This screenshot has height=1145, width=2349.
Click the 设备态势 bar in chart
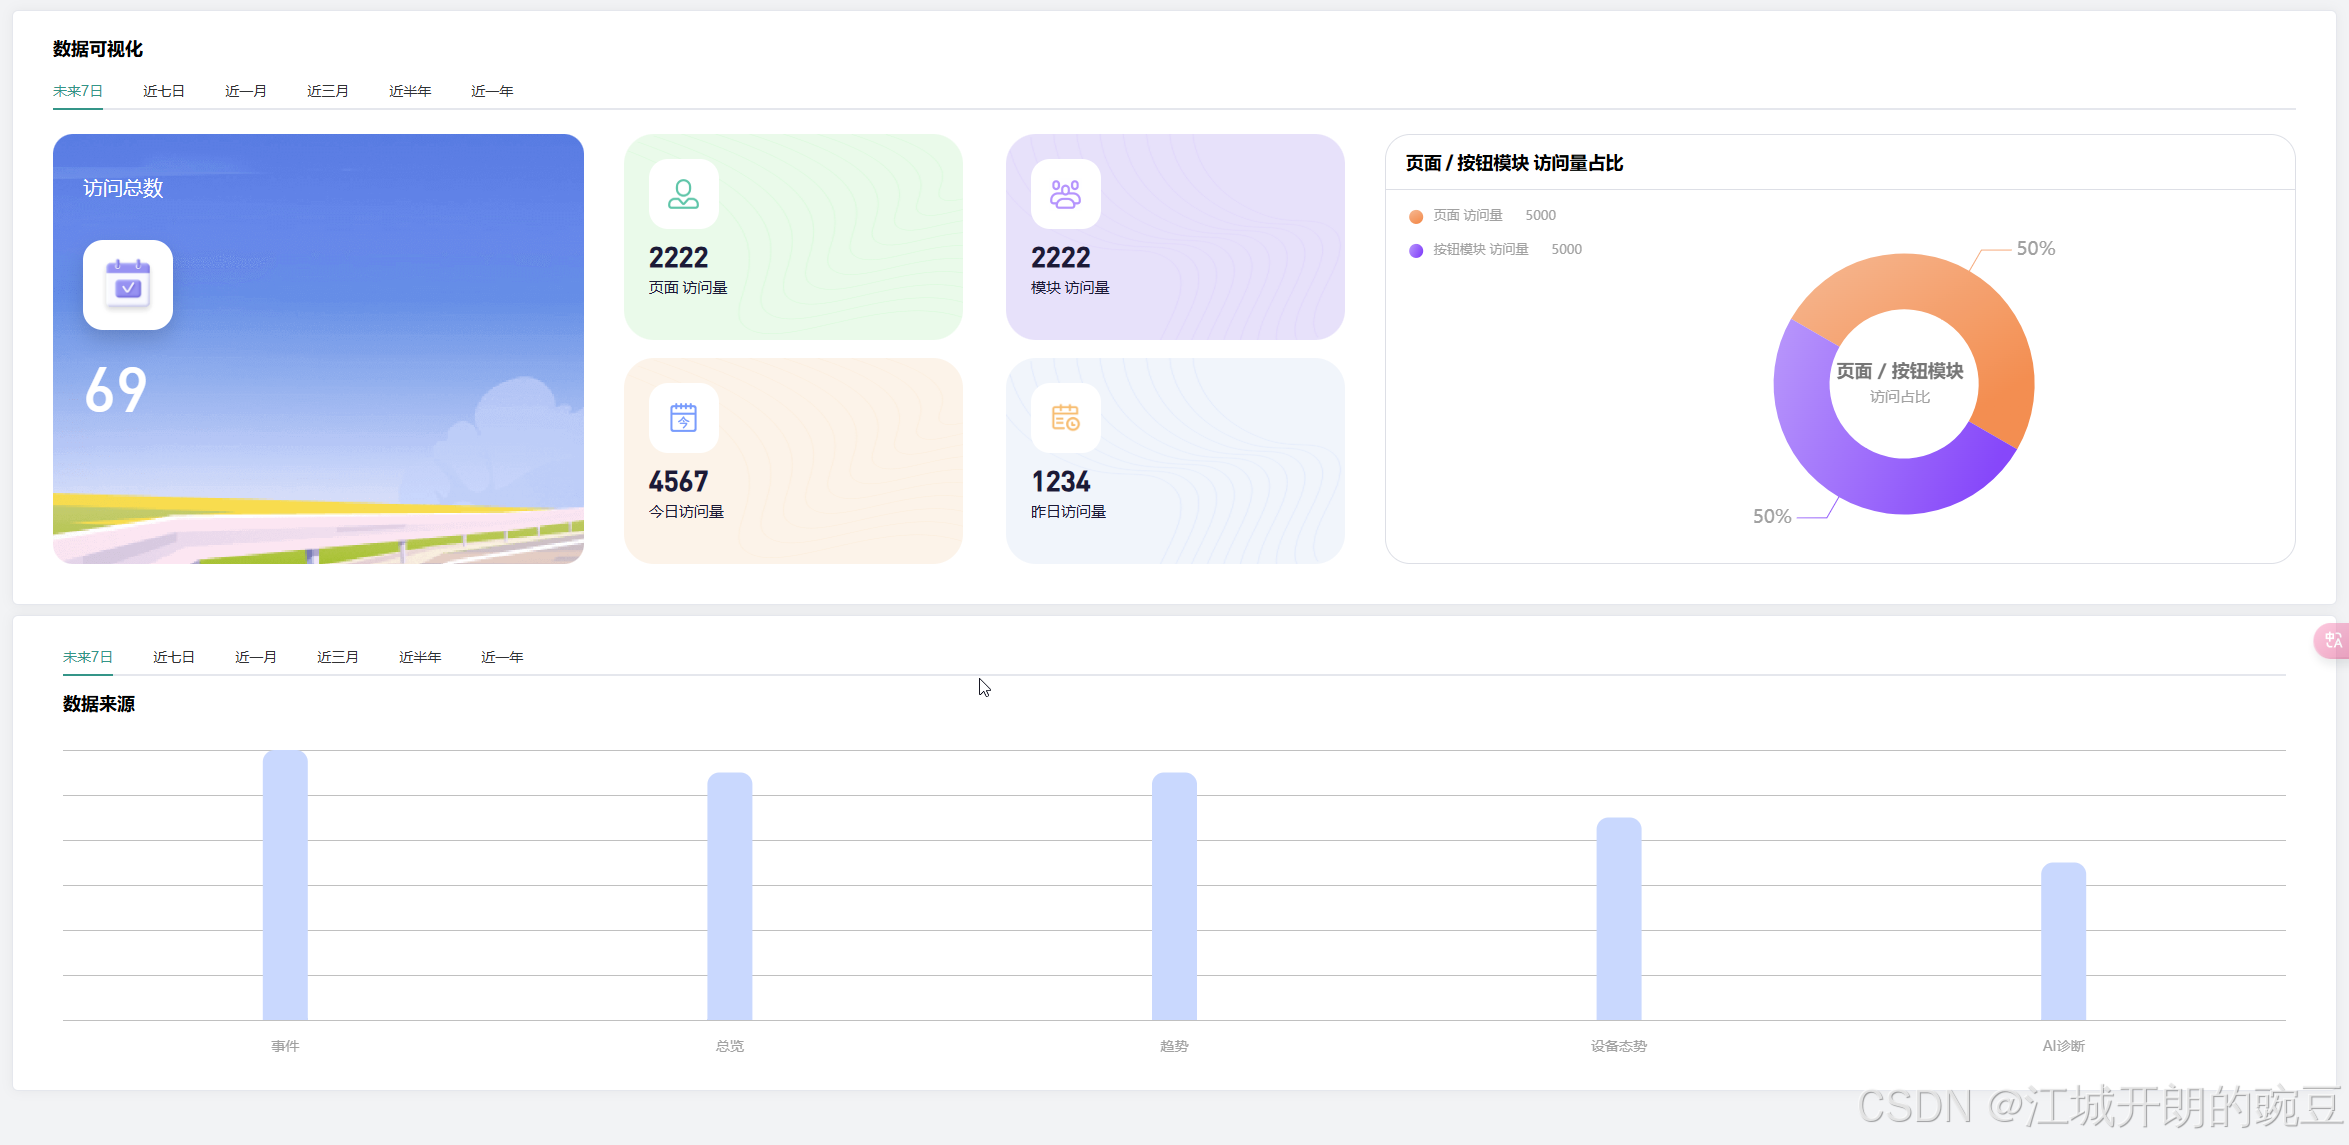(x=1618, y=918)
